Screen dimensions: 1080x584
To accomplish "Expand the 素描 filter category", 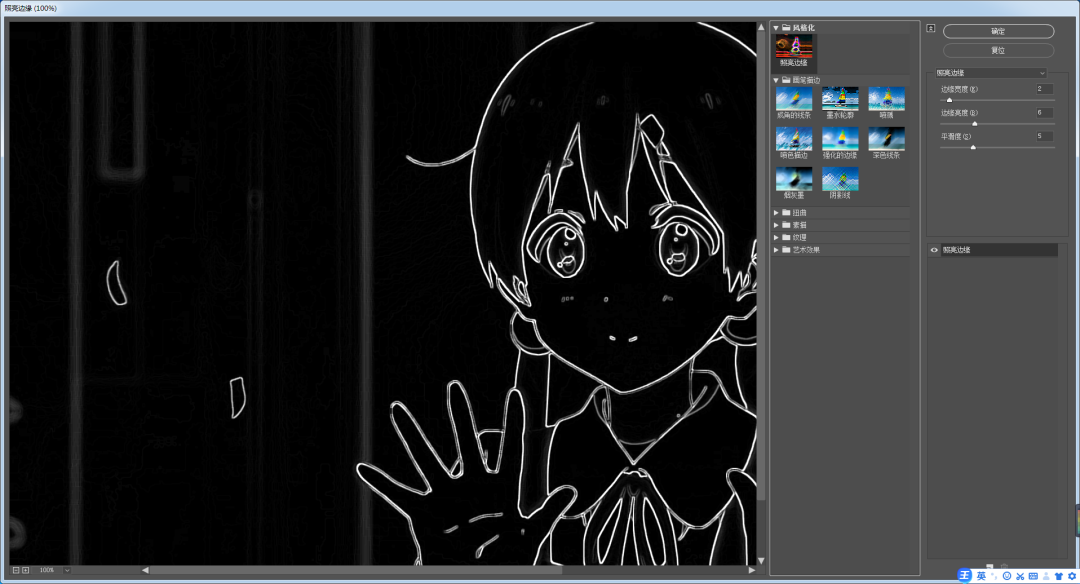I will [x=776, y=225].
